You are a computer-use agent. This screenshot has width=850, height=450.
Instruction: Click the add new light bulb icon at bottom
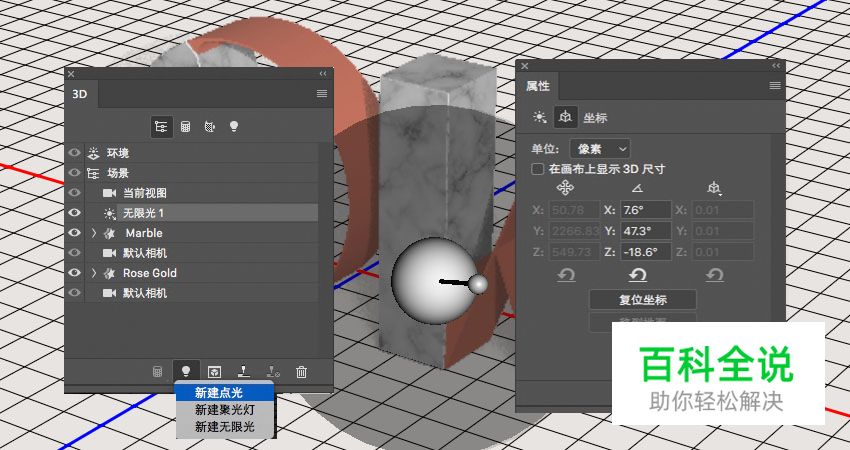[184, 371]
